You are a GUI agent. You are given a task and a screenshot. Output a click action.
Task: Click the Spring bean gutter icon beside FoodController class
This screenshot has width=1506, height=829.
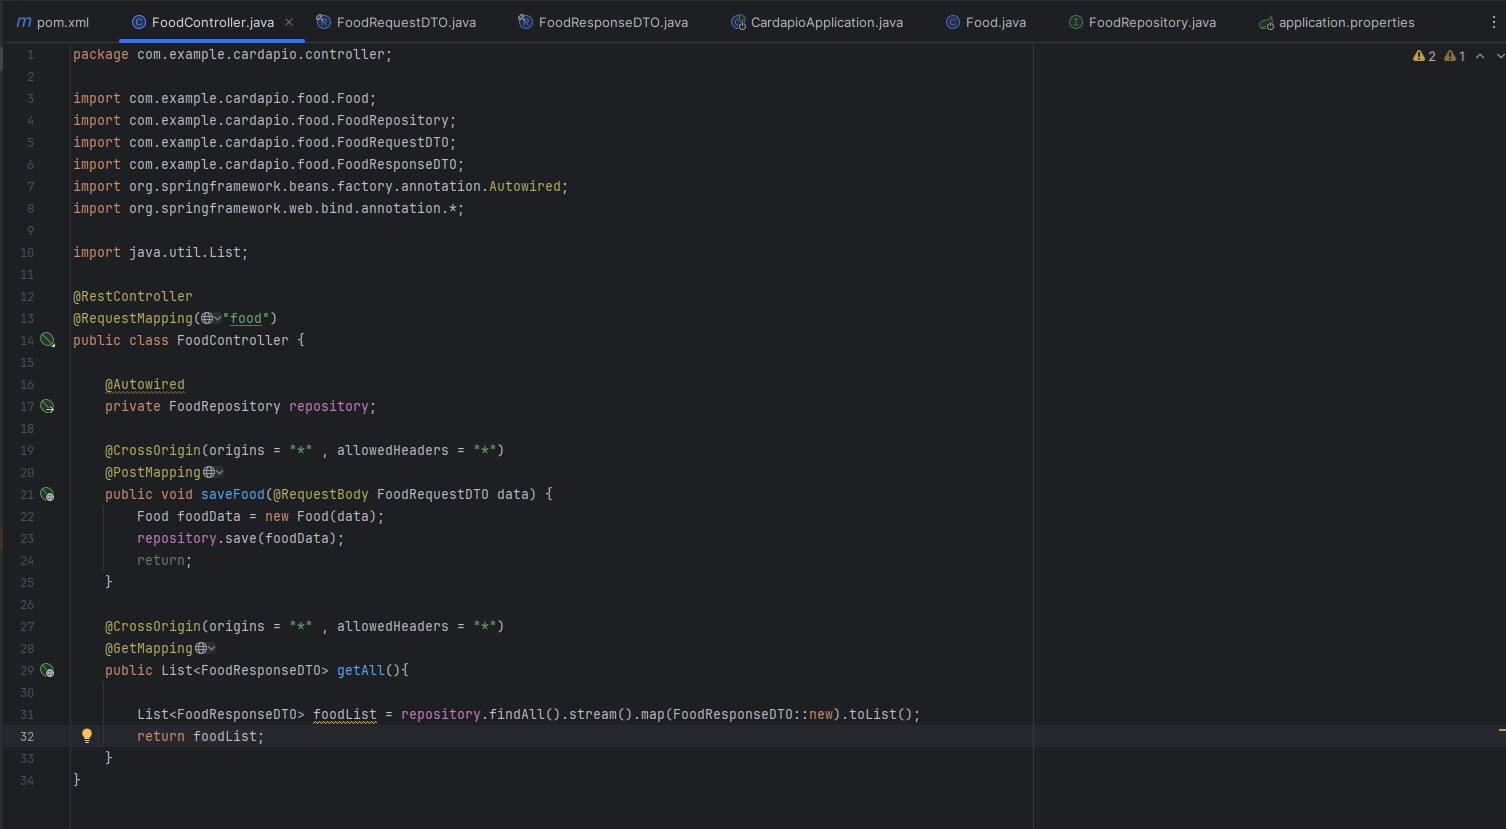point(47,340)
